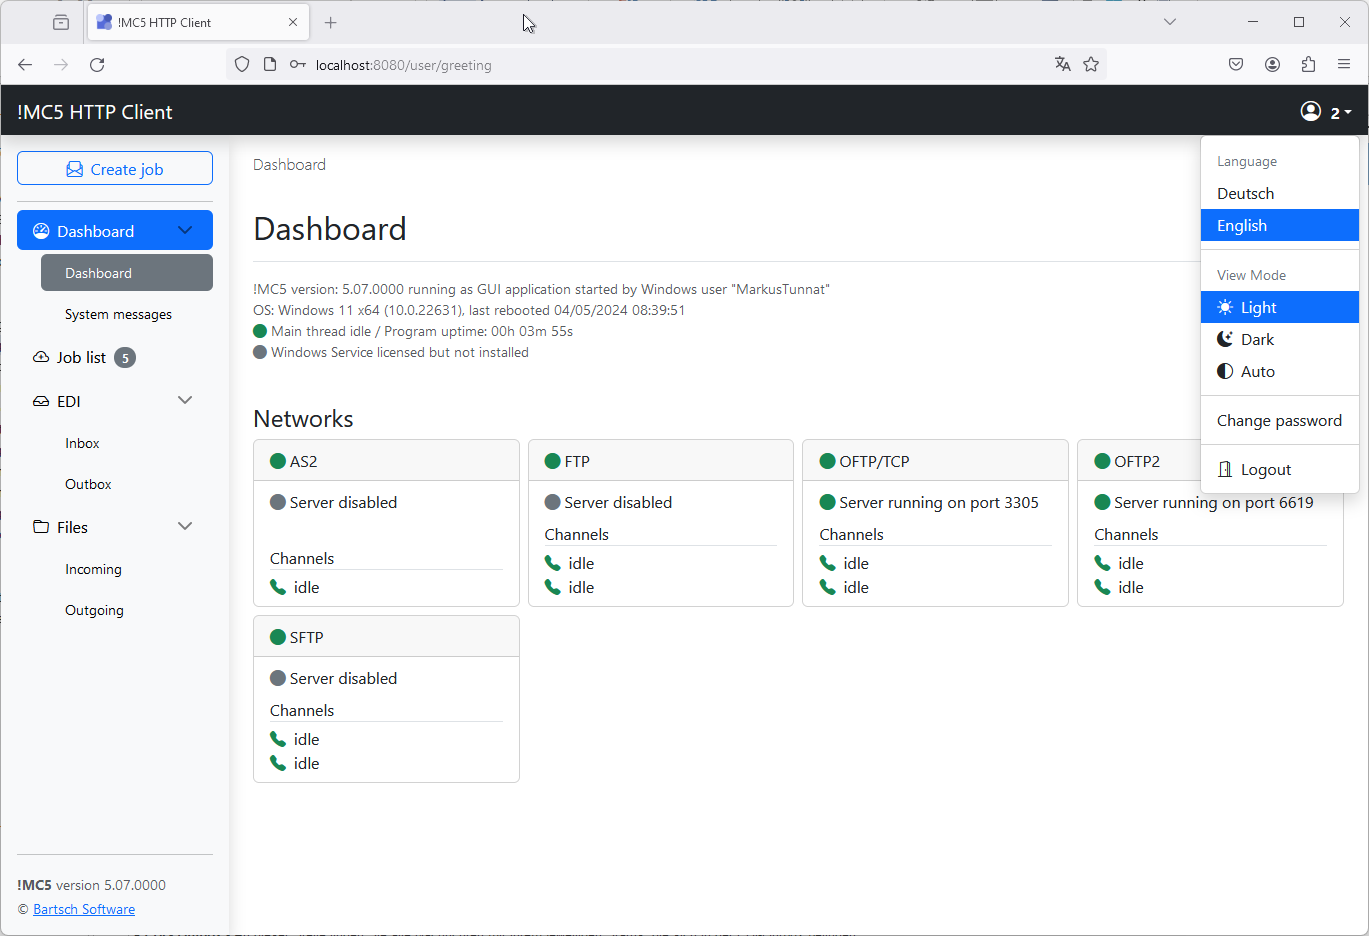Click the cloud icon beside Job list
The image size is (1369, 936).
(41, 357)
